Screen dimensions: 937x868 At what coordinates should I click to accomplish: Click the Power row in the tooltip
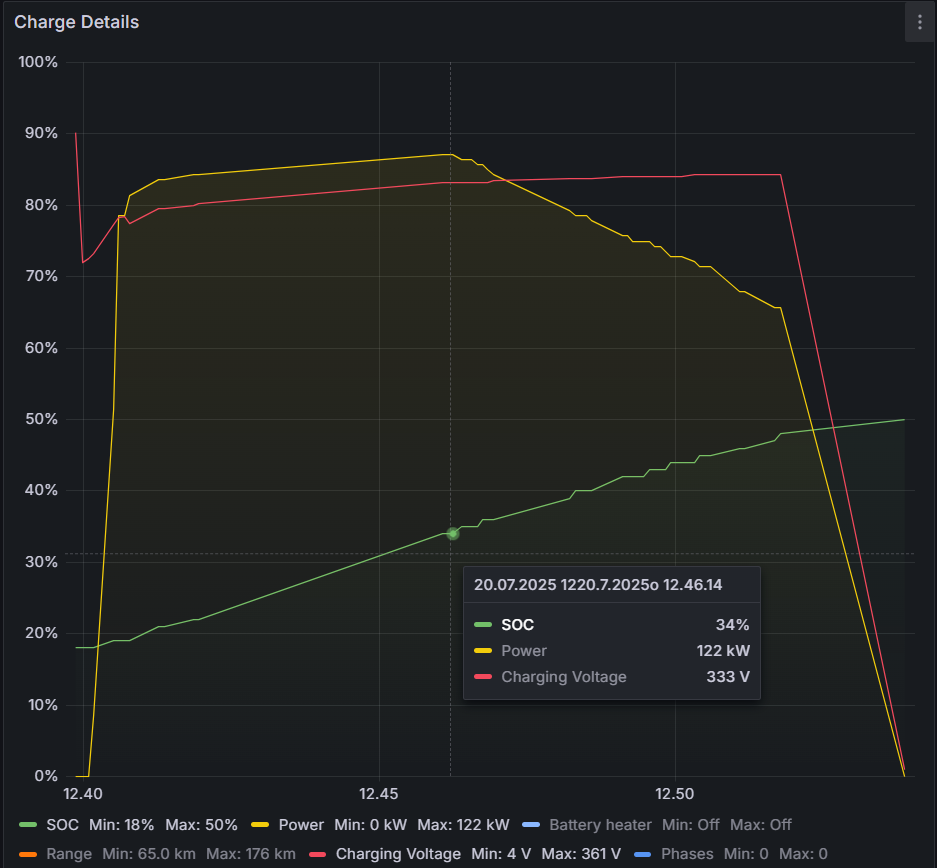(x=611, y=651)
